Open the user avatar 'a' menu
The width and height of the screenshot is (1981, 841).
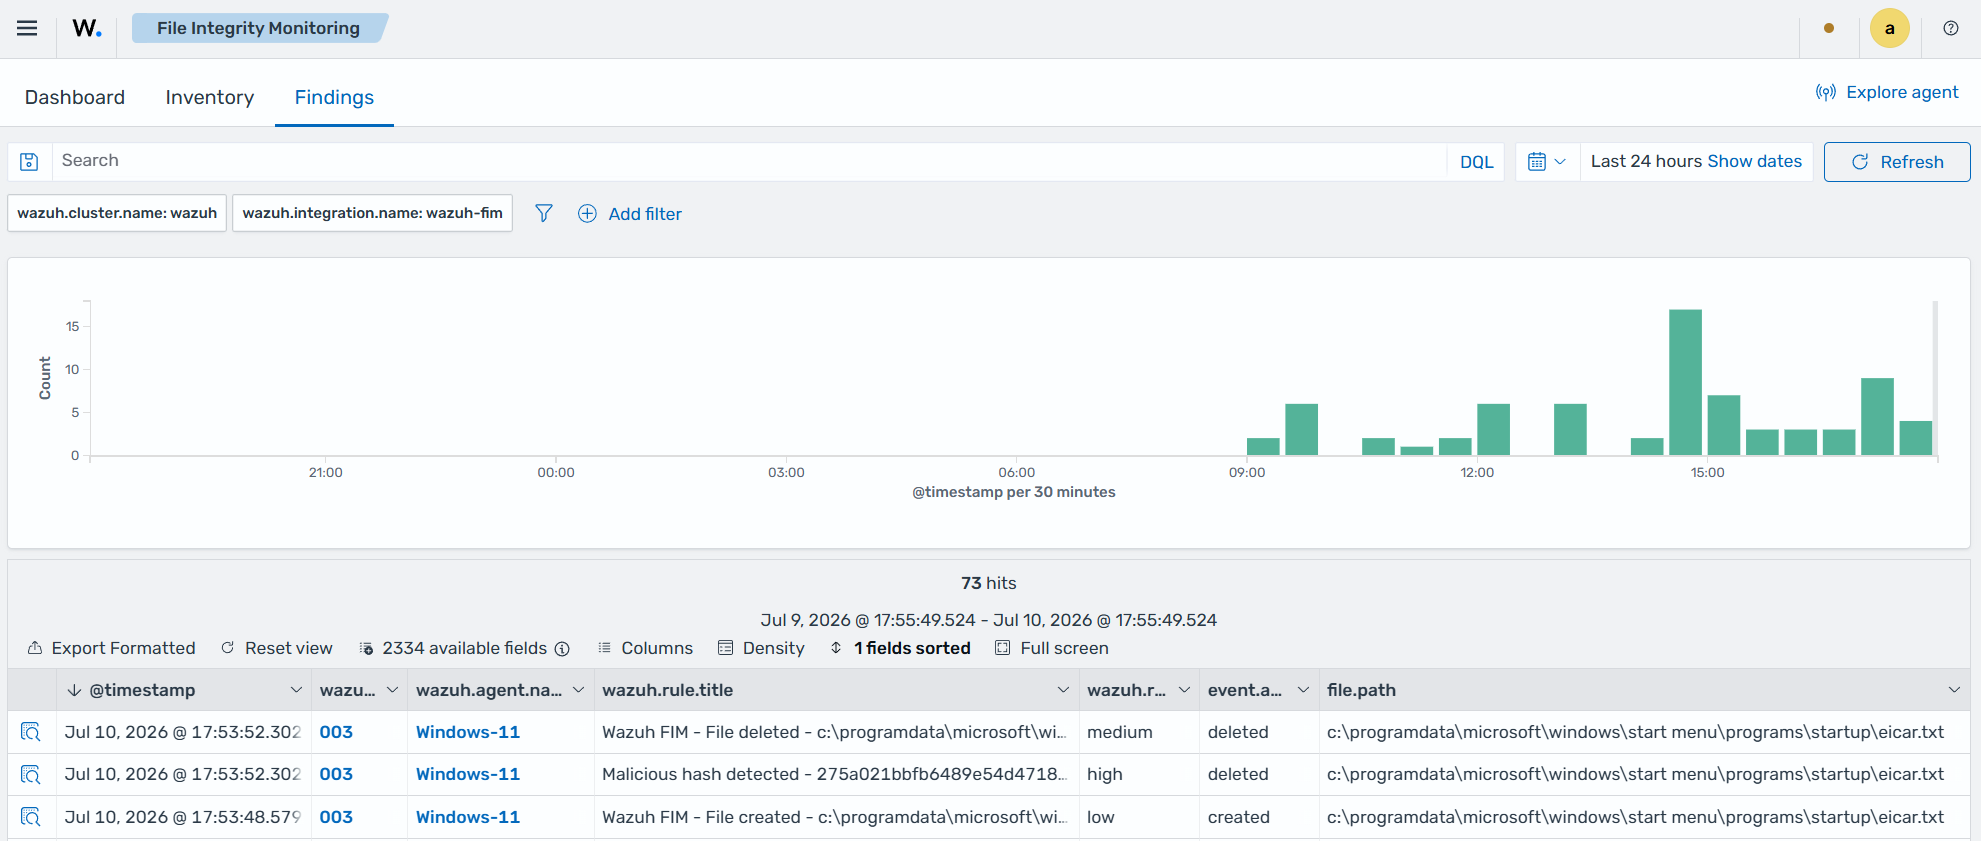(1889, 28)
